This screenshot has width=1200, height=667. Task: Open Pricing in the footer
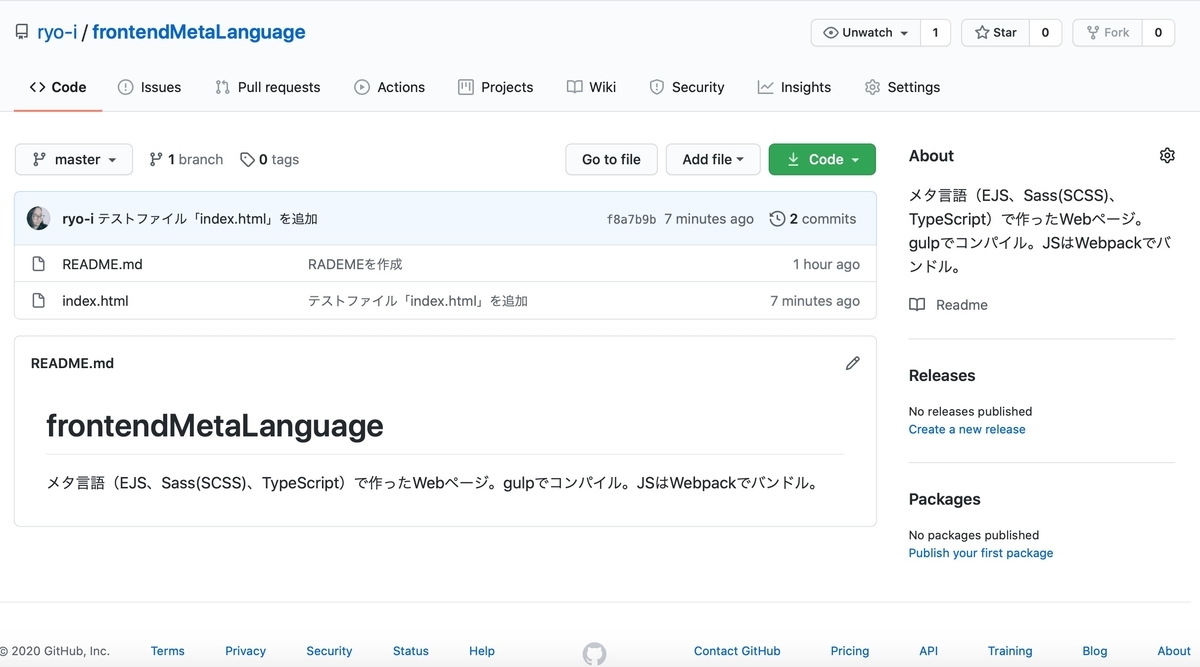(x=849, y=651)
